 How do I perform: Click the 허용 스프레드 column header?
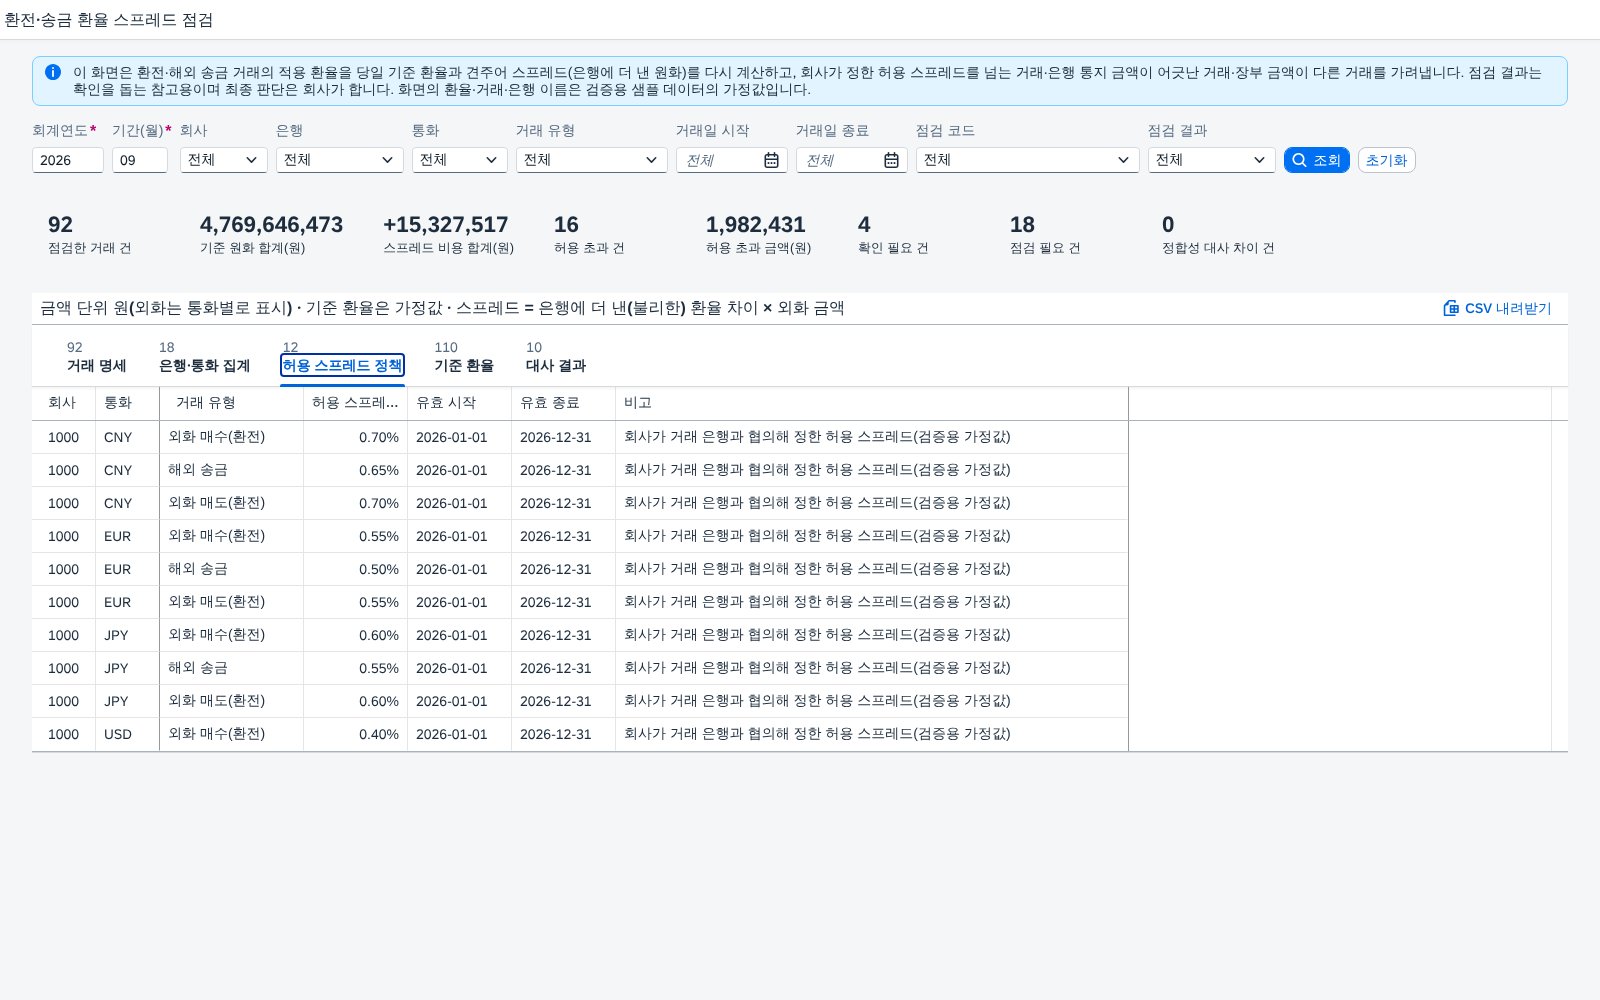(x=355, y=403)
